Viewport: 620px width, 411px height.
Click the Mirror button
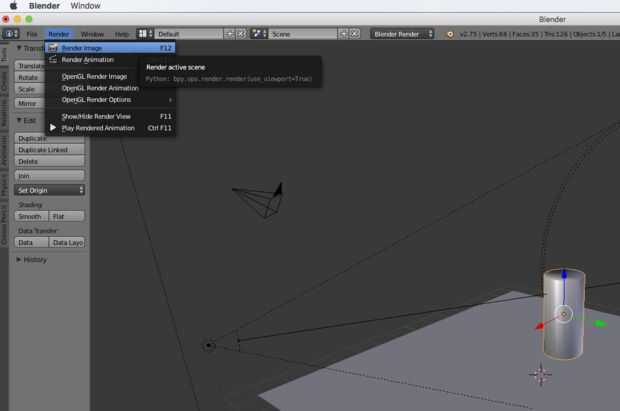coord(30,103)
